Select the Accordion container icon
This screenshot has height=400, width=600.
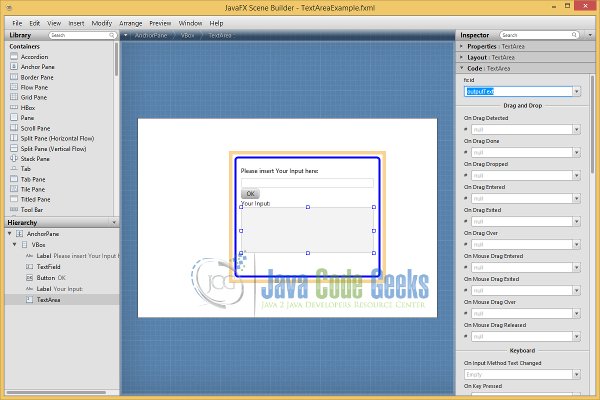[x=14, y=56]
